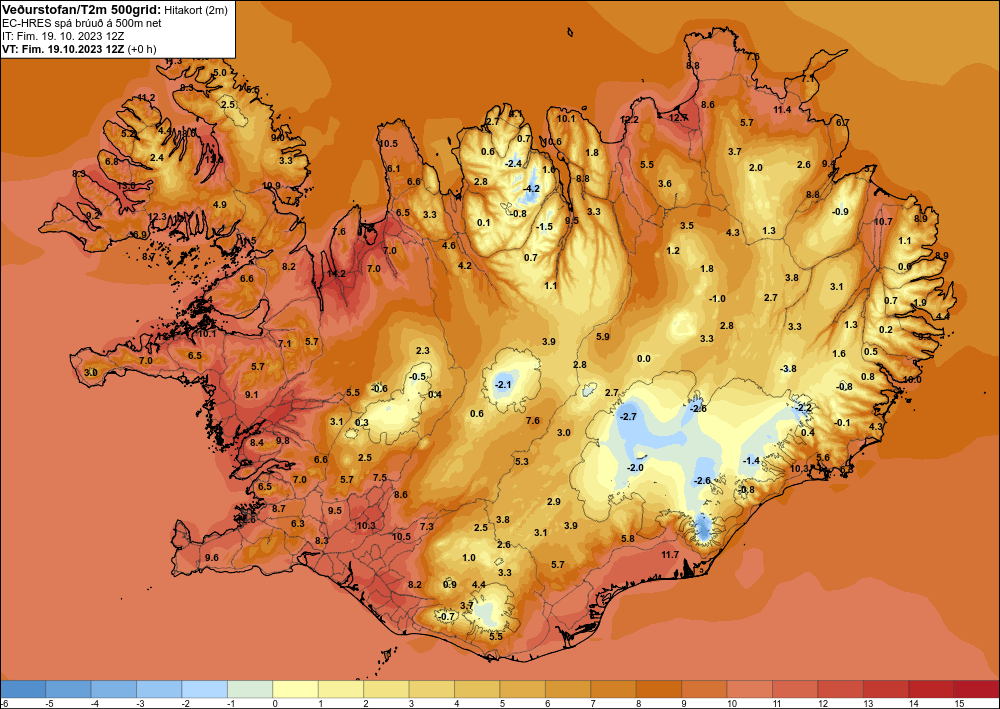Click the 5.9 temperature label
Screen dimensions: 1000x709
[x=603, y=337]
